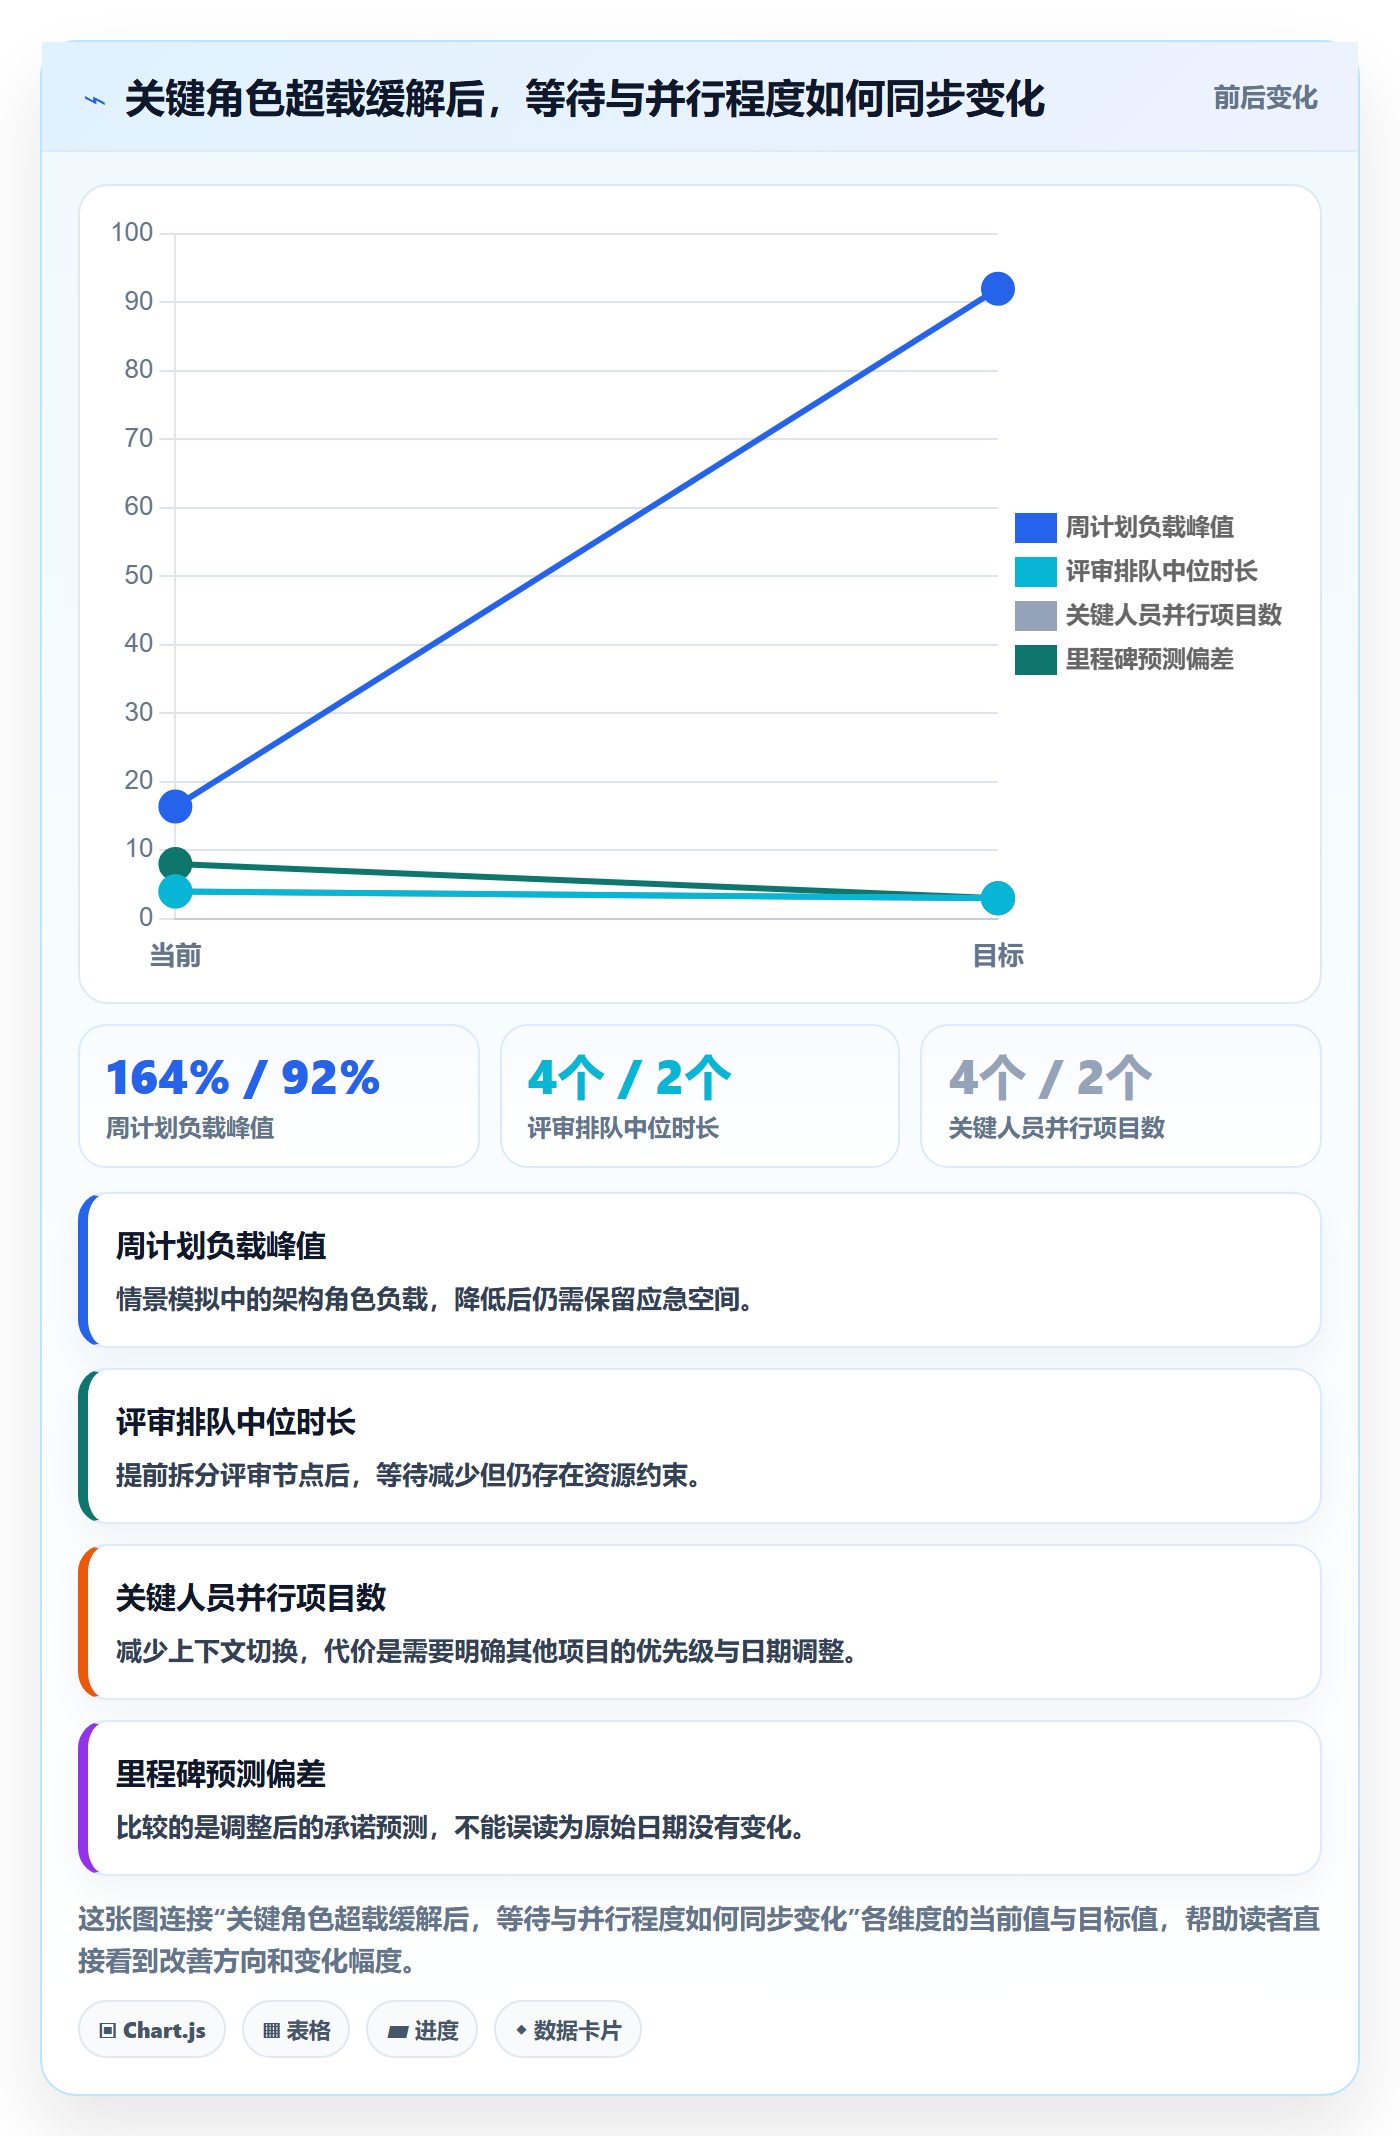Select the cyan 4个 / 2个 评审排队中位时长 card
The image size is (1400, 2136).
pos(700,1096)
